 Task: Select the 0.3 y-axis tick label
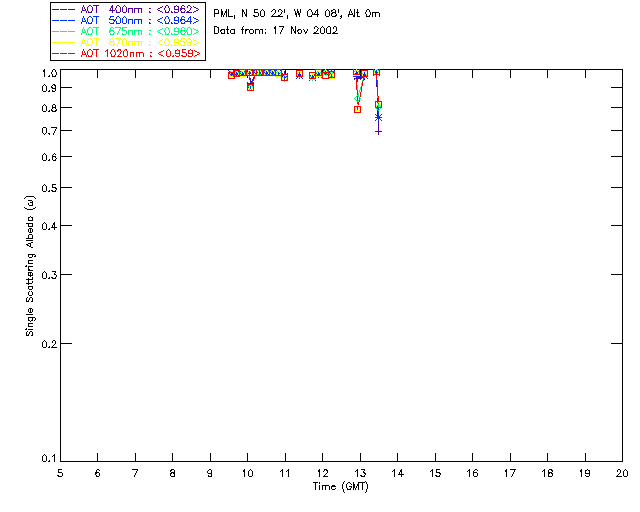(49, 275)
